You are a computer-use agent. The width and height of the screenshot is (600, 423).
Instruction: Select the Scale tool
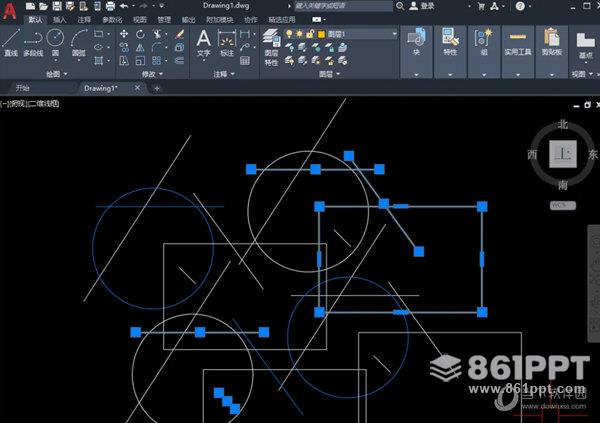click(x=140, y=60)
